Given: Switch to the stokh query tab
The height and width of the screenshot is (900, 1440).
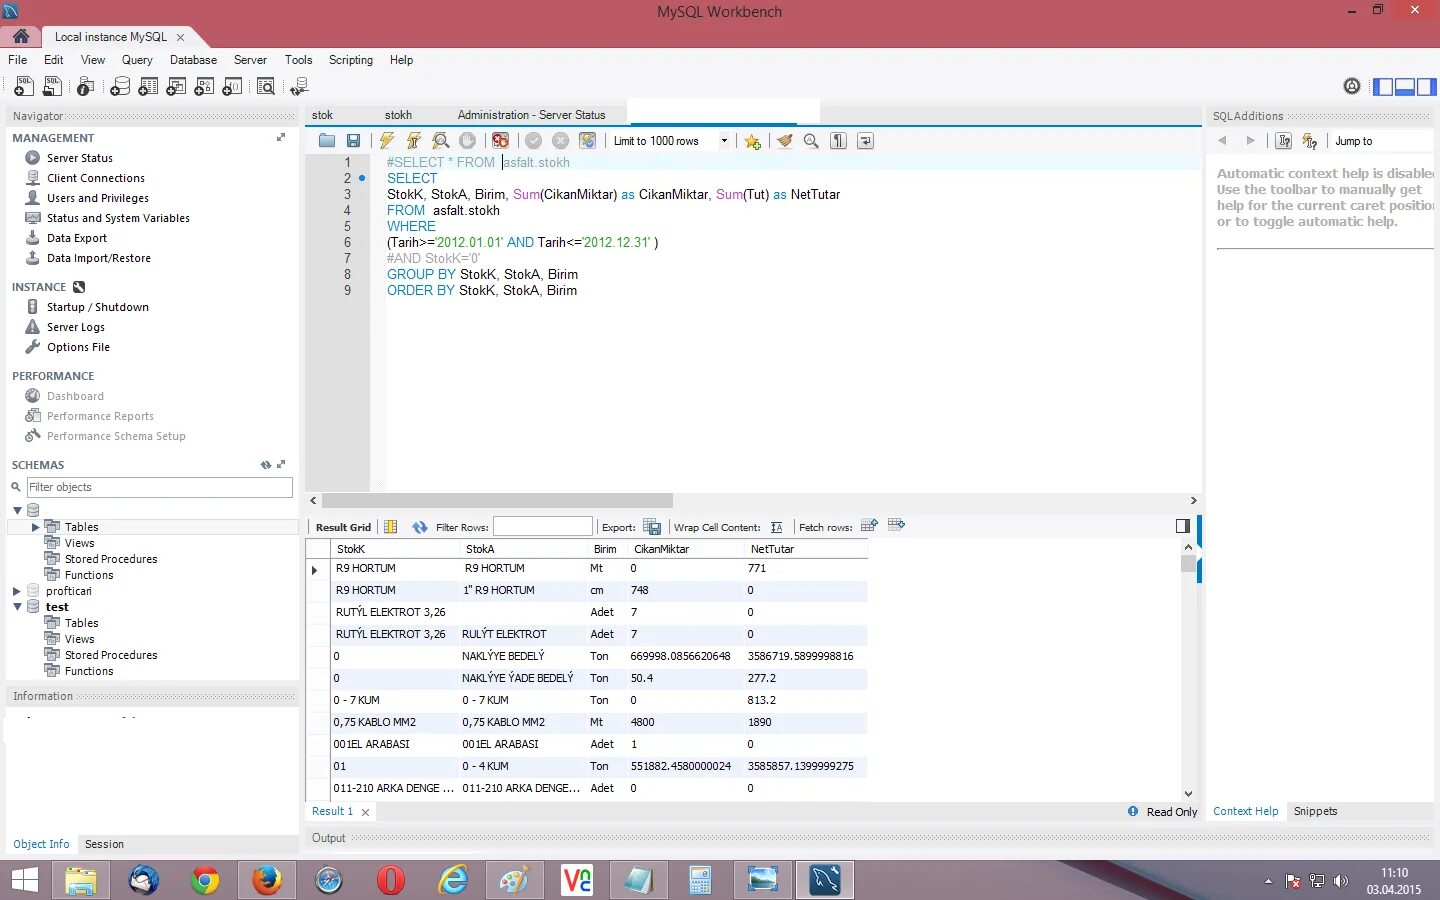Looking at the screenshot, I should [398, 115].
